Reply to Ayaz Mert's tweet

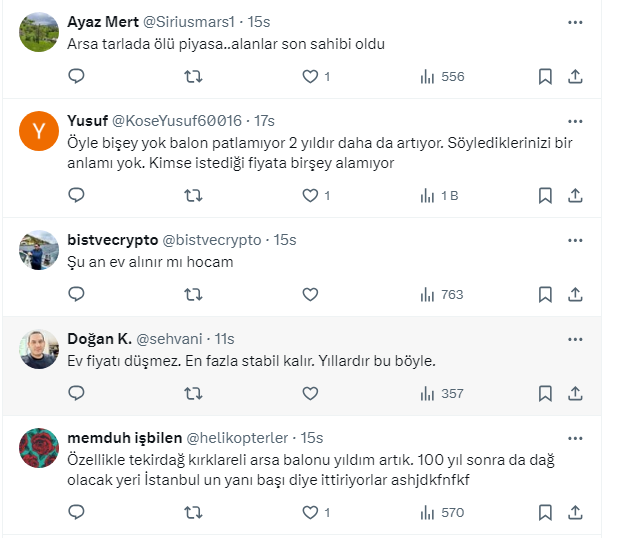point(77,76)
